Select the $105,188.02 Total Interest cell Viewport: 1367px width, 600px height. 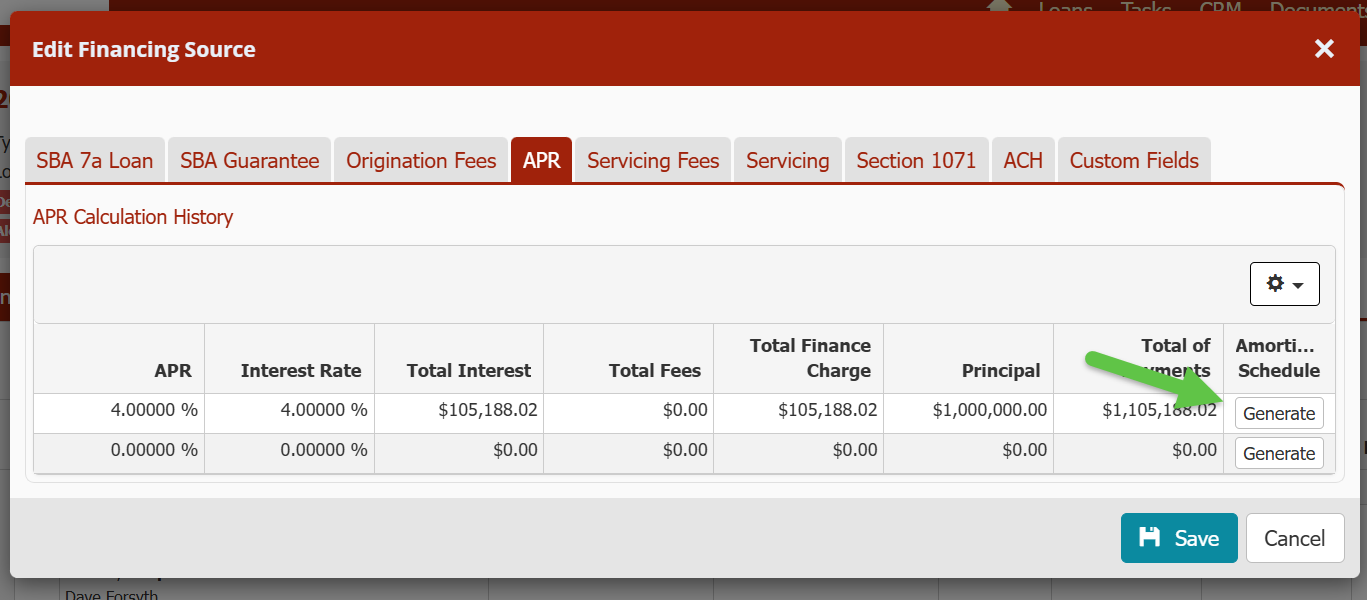pyautogui.click(x=459, y=413)
